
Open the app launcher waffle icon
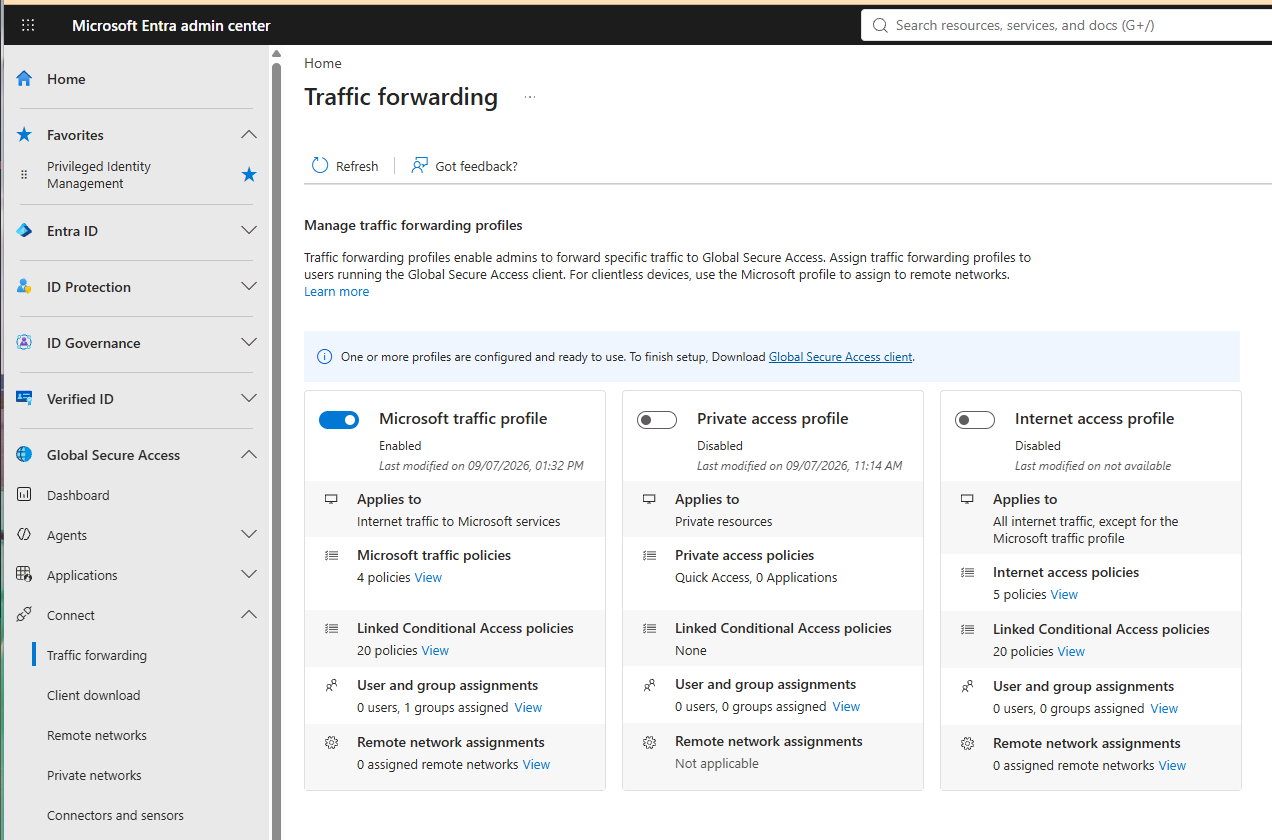[x=28, y=25]
